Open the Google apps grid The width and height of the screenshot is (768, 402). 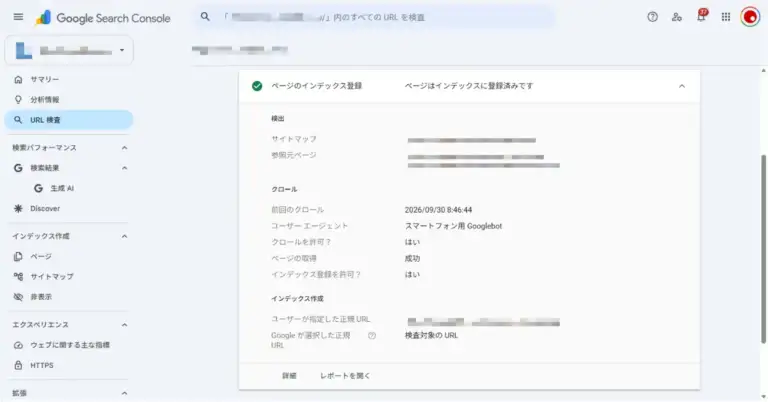pos(726,17)
